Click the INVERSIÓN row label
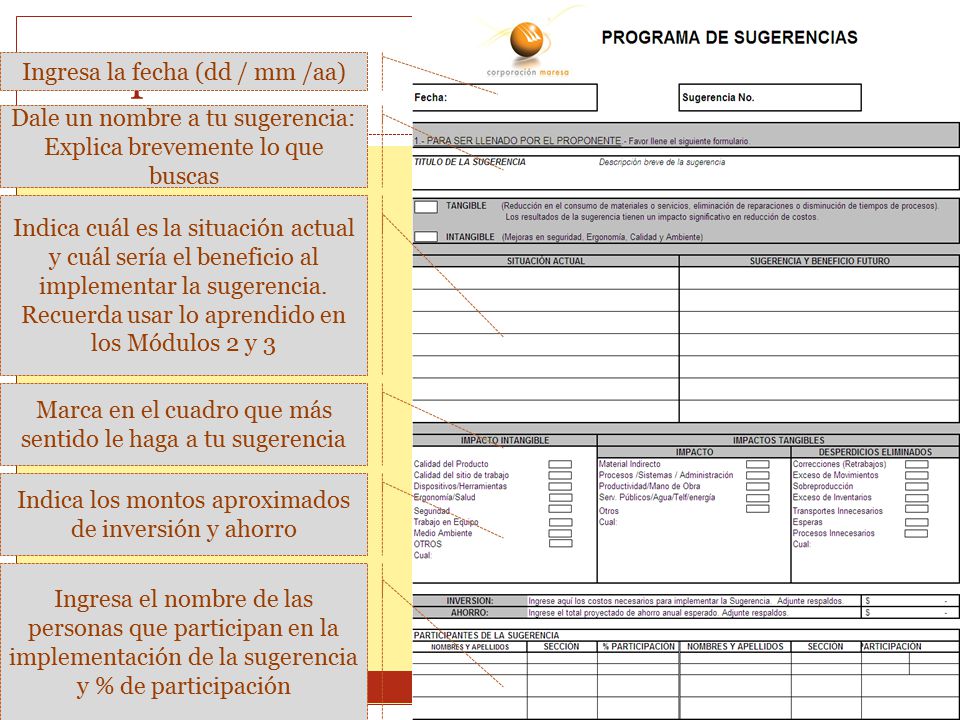The image size is (960, 720). tap(470, 601)
